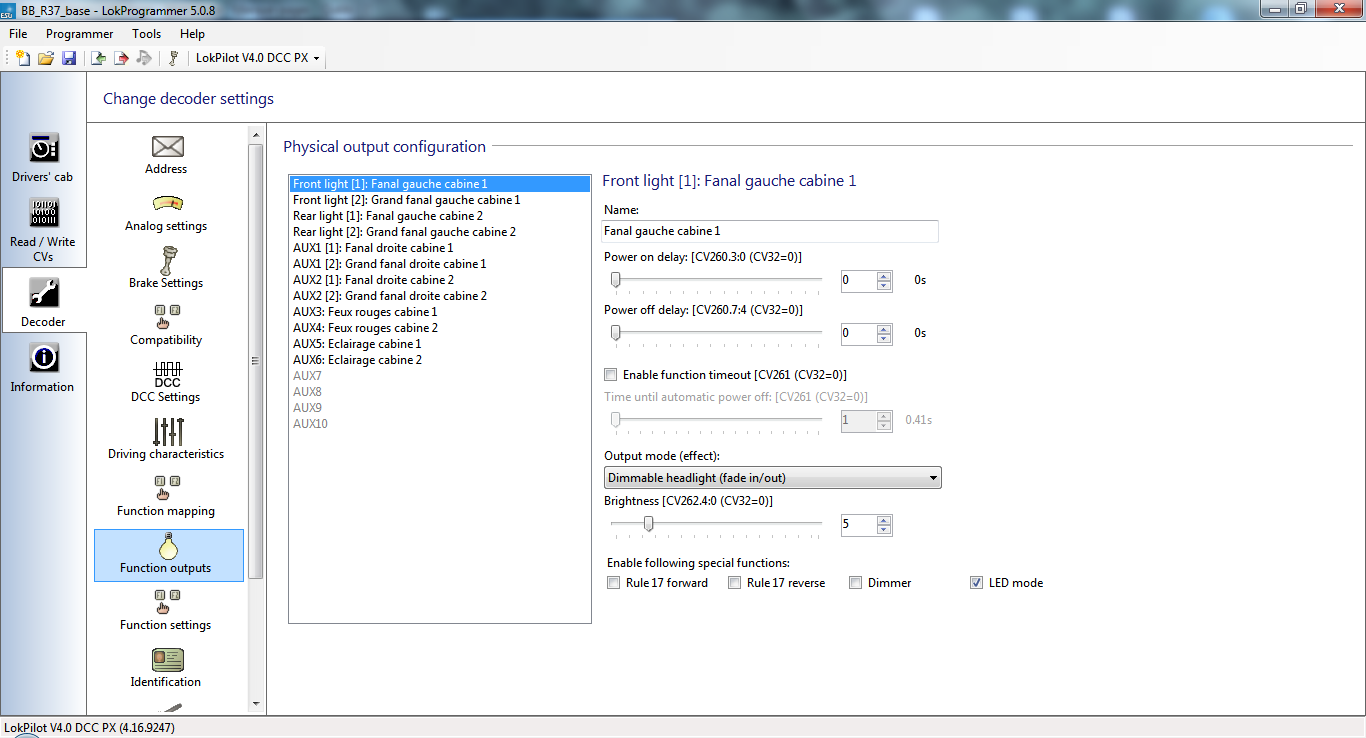Toggle the Dimmer checkbox

click(x=856, y=583)
